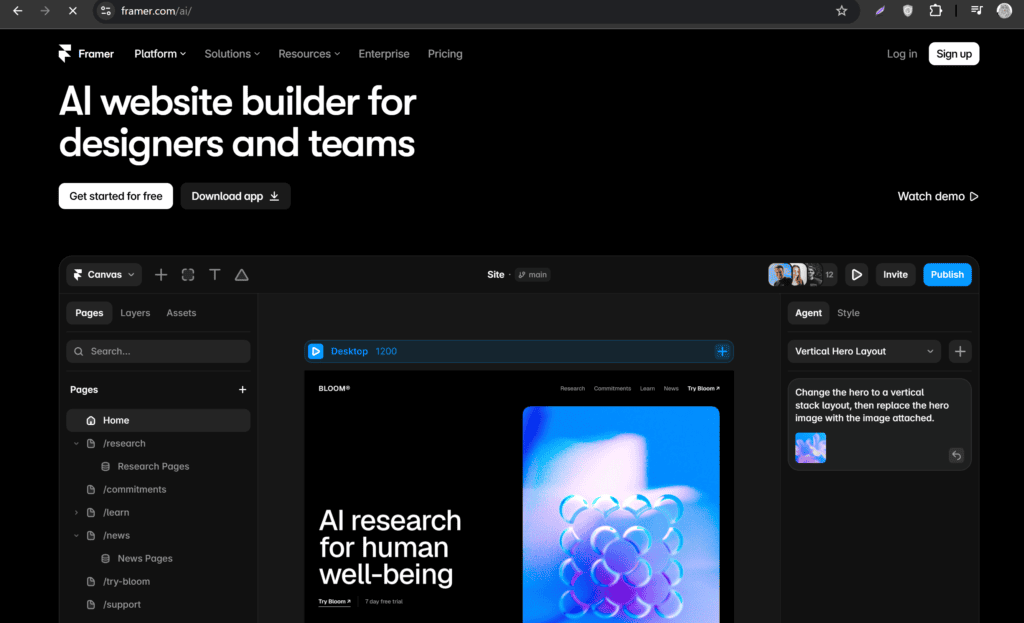Viewport: 1024px width, 623px height.
Task: Click plus button beside Vertical Hero Layout
Action: (960, 352)
